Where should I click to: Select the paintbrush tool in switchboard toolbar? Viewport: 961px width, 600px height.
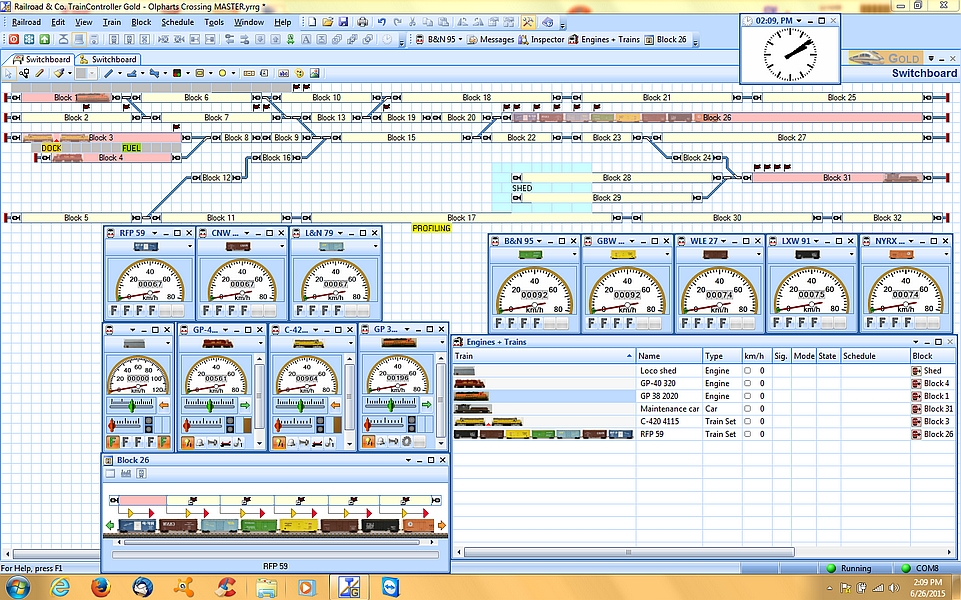[x=58, y=73]
